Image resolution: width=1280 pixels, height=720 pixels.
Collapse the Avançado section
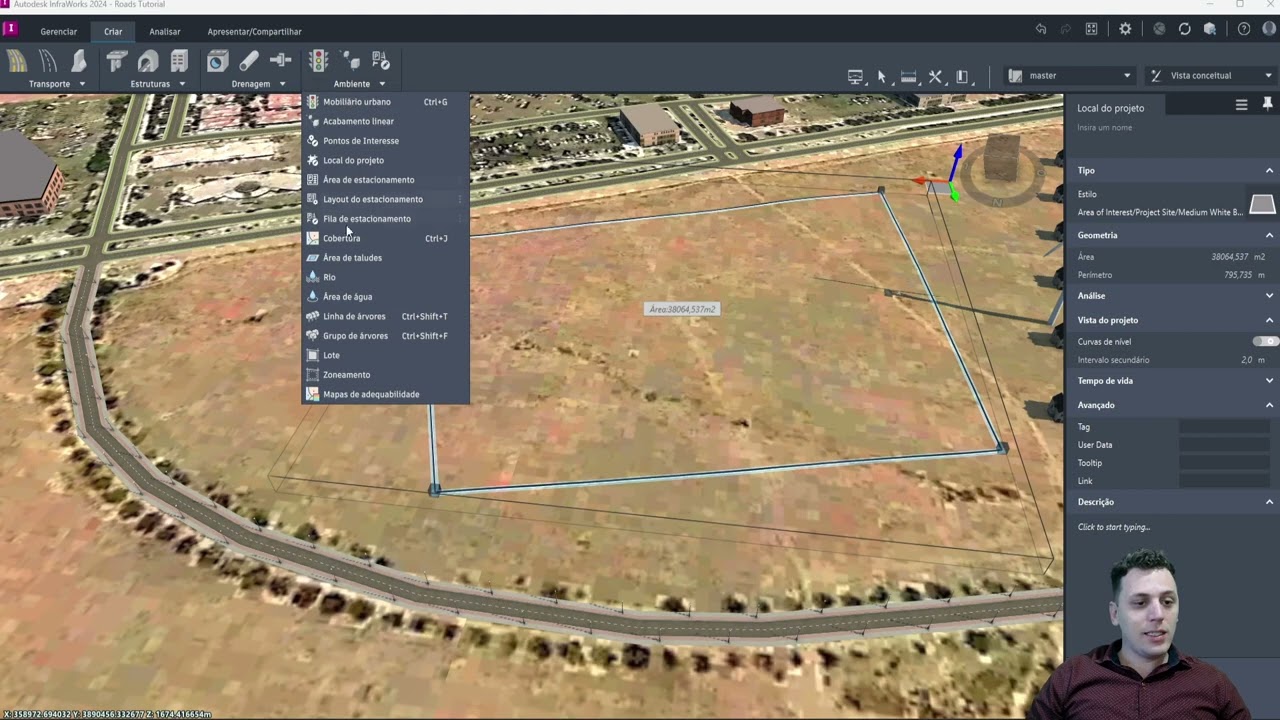1270,405
